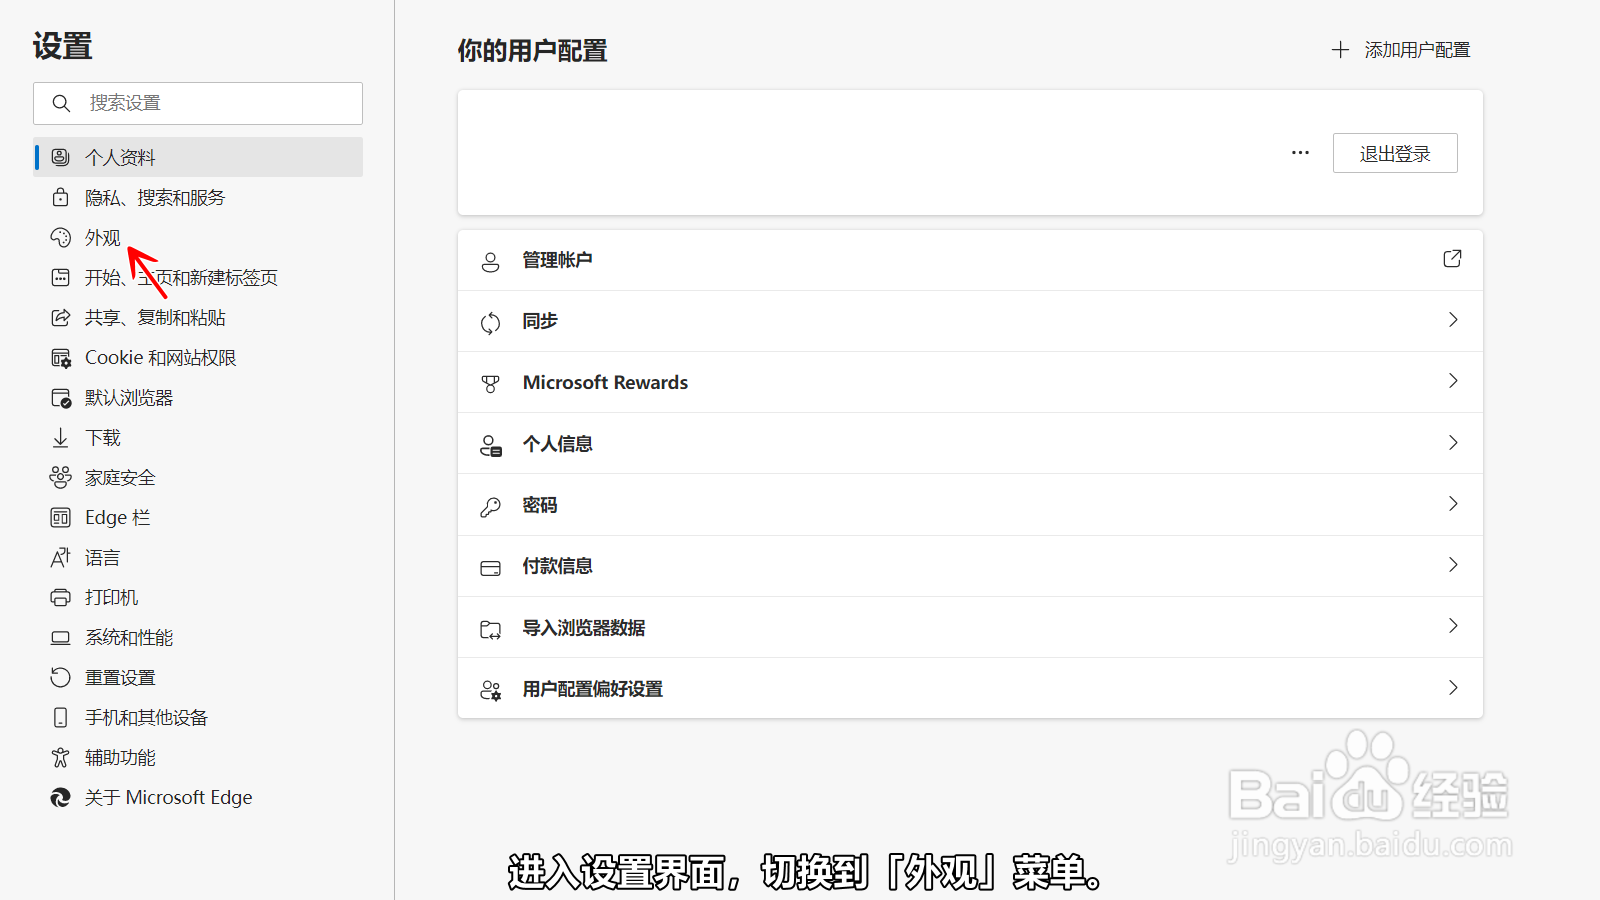Switch to the 默认浏览器 settings section
The height and width of the screenshot is (900, 1600).
click(129, 397)
